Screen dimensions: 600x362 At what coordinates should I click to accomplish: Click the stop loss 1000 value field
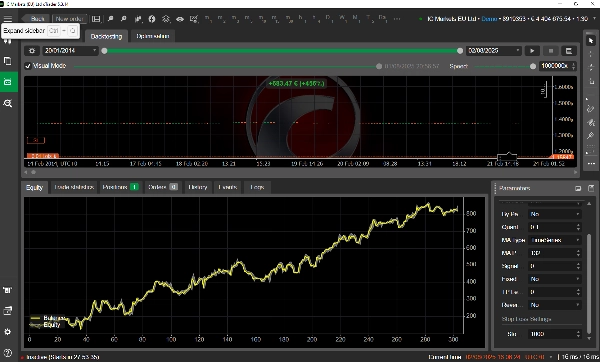(x=551, y=334)
